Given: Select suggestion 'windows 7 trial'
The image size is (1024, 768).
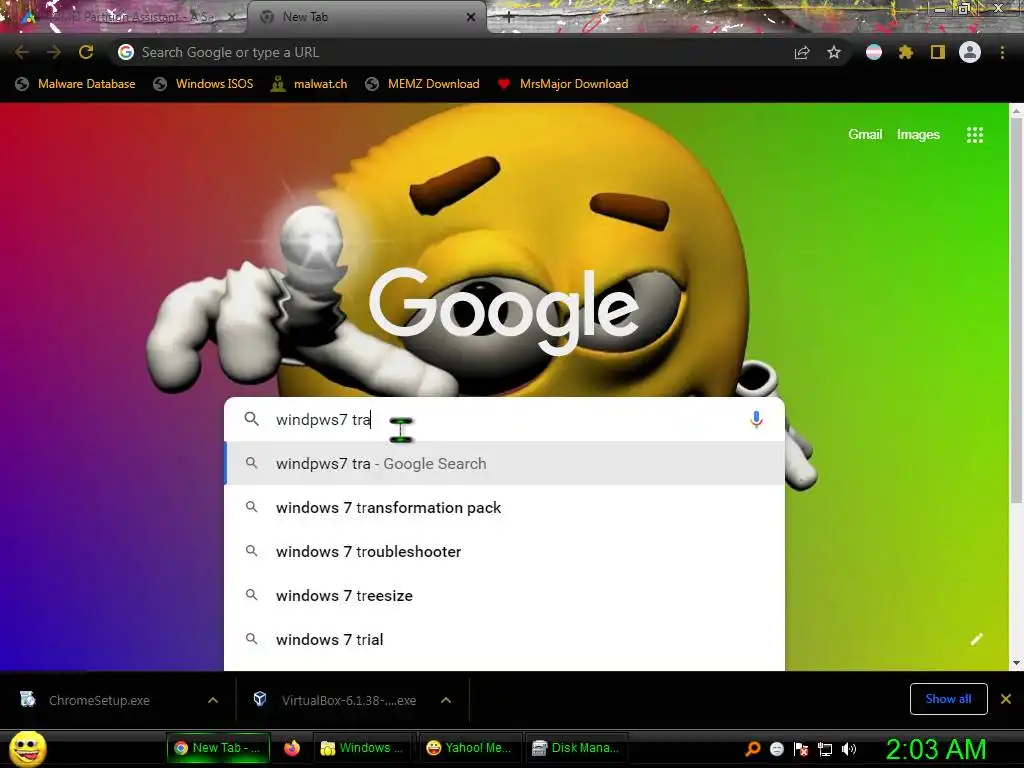Looking at the screenshot, I should [x=504, y=639].
